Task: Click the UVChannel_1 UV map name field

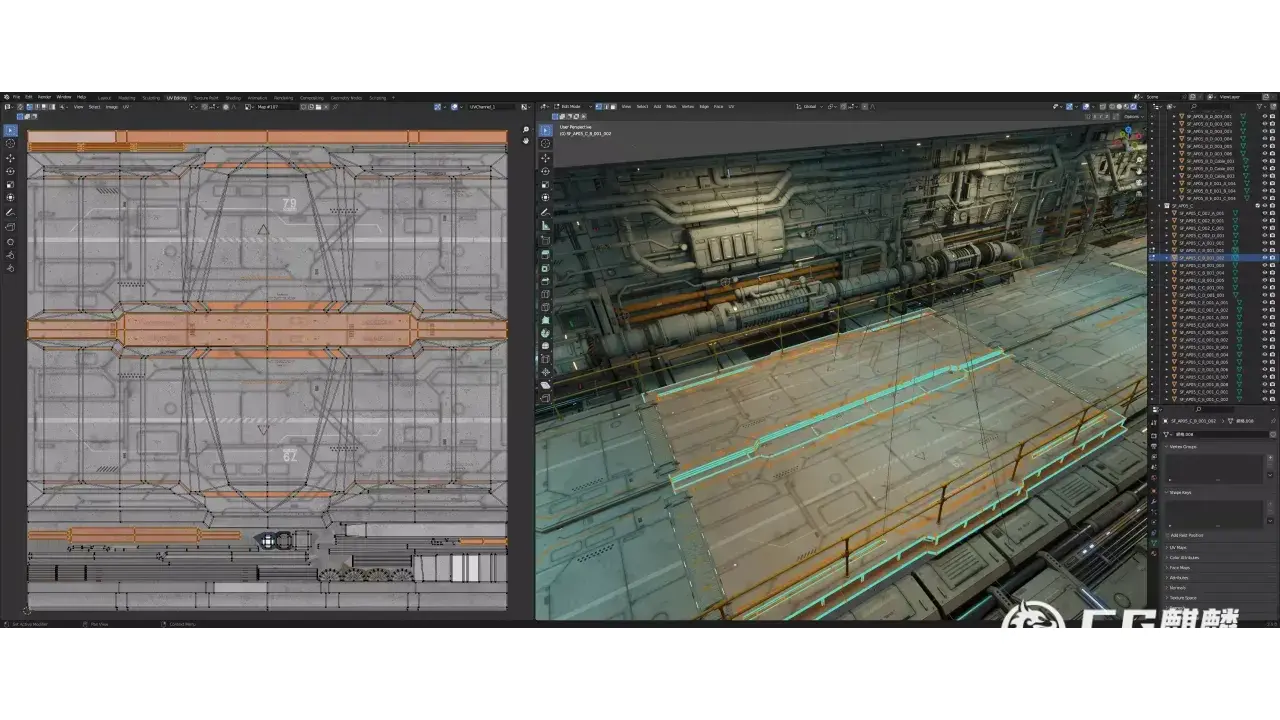Action: (x=490, y=107)
